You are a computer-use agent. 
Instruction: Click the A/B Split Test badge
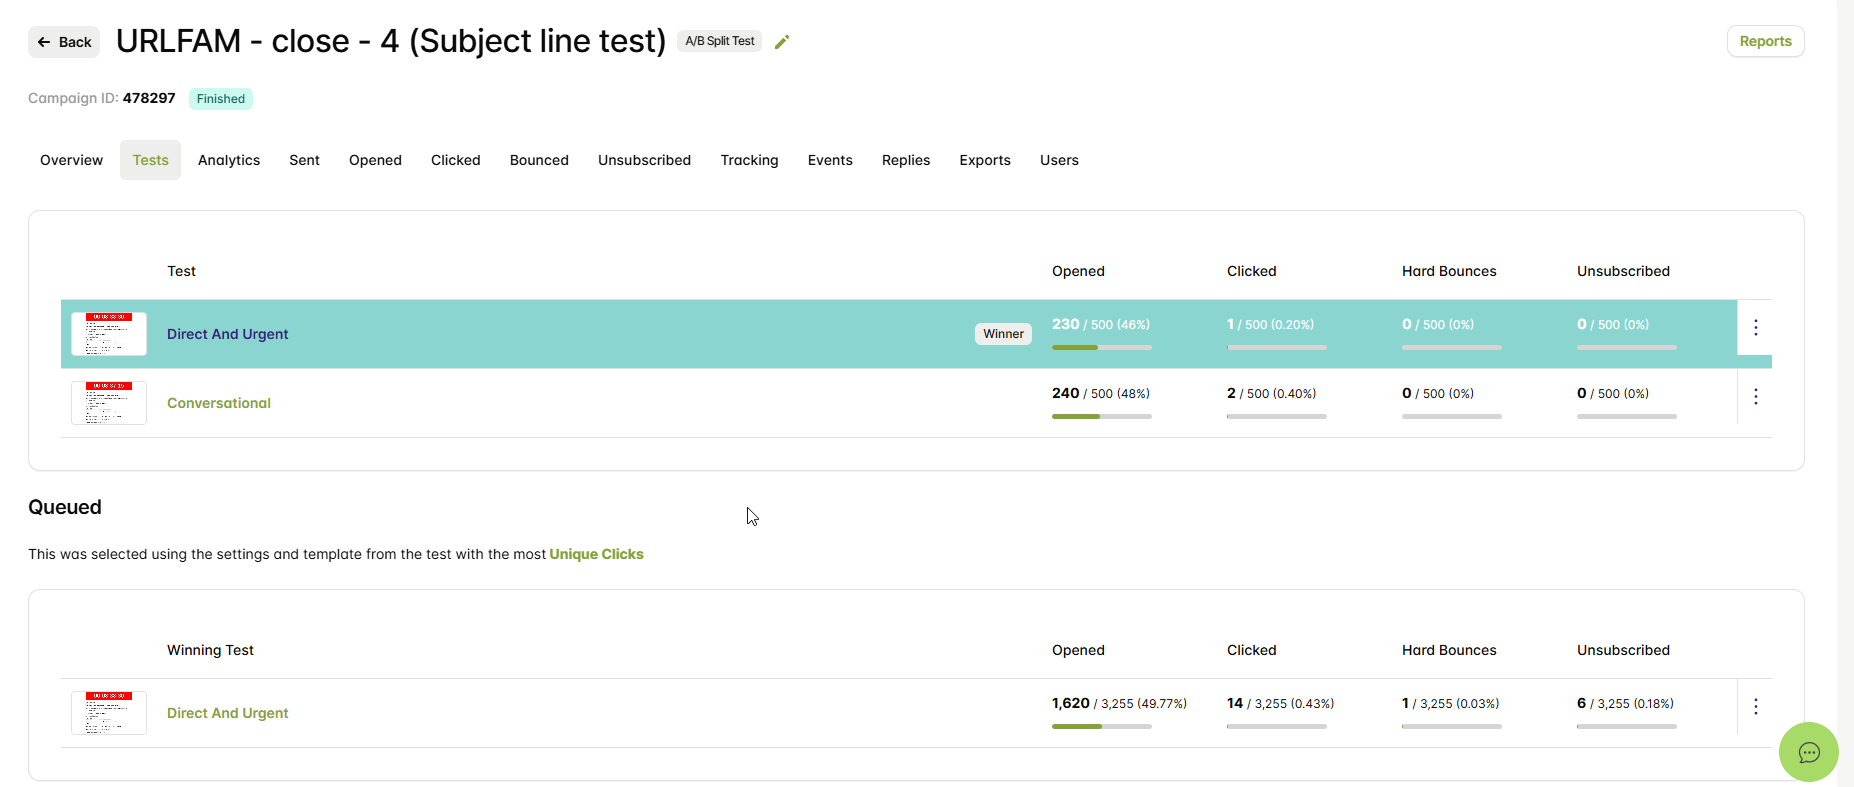(x=719, y=41)
